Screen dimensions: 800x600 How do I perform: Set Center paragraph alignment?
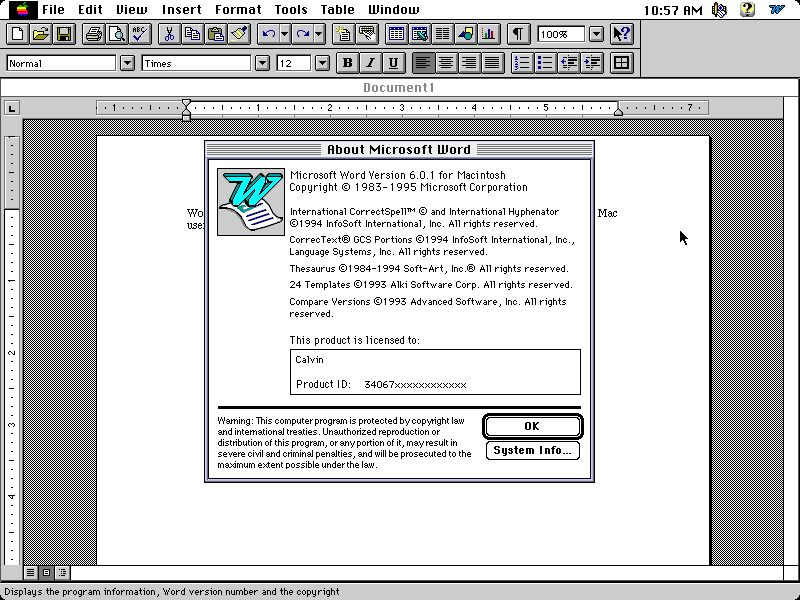pos(446,63)
